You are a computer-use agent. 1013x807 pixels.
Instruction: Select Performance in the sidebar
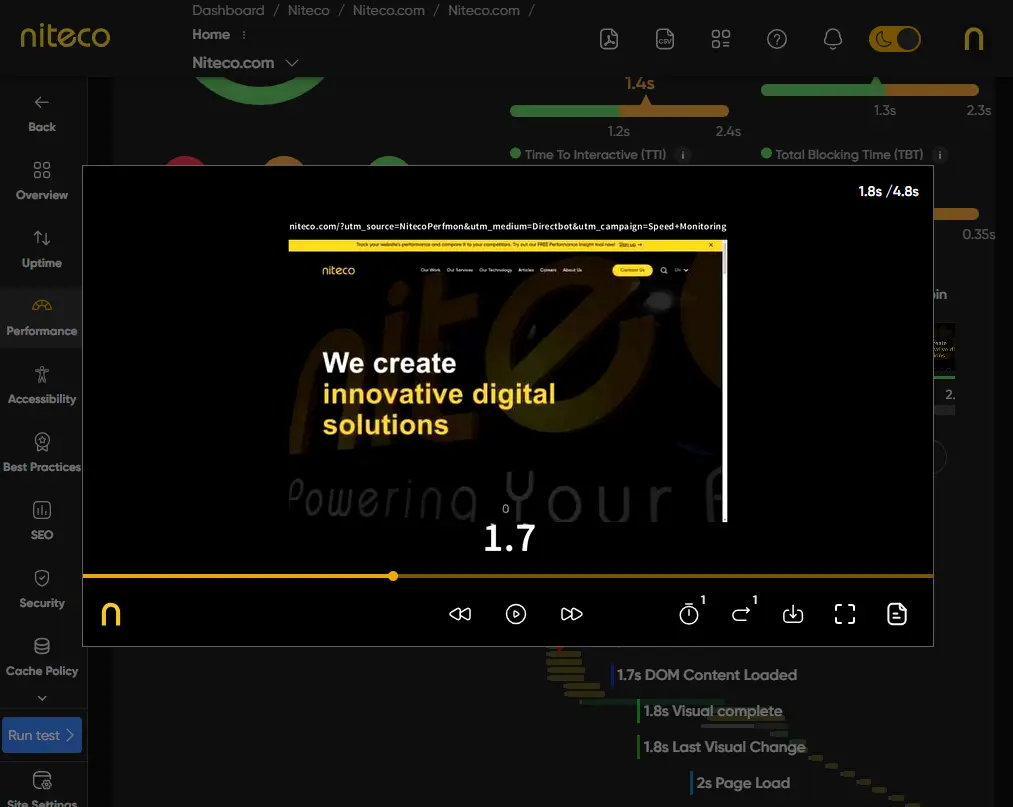41,317
